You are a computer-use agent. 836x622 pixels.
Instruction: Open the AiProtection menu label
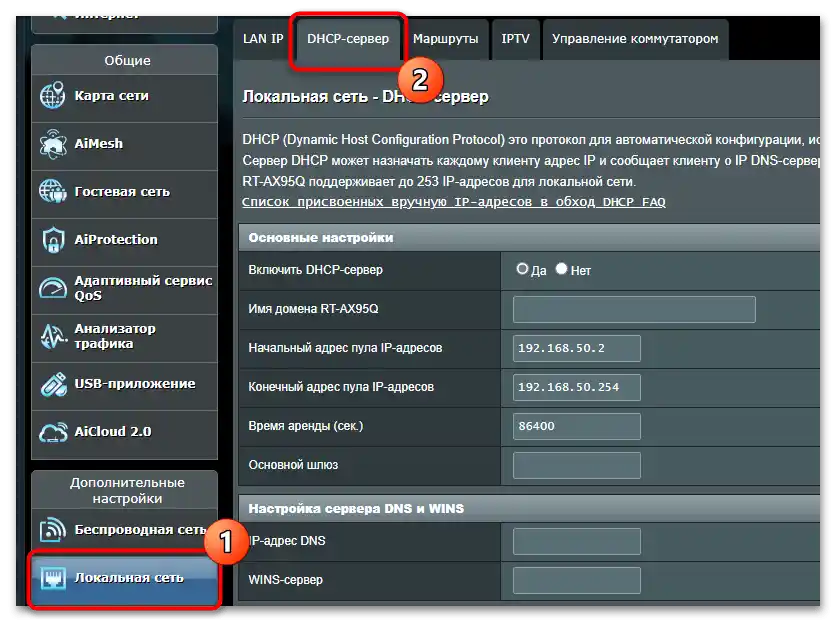(116, 240)
